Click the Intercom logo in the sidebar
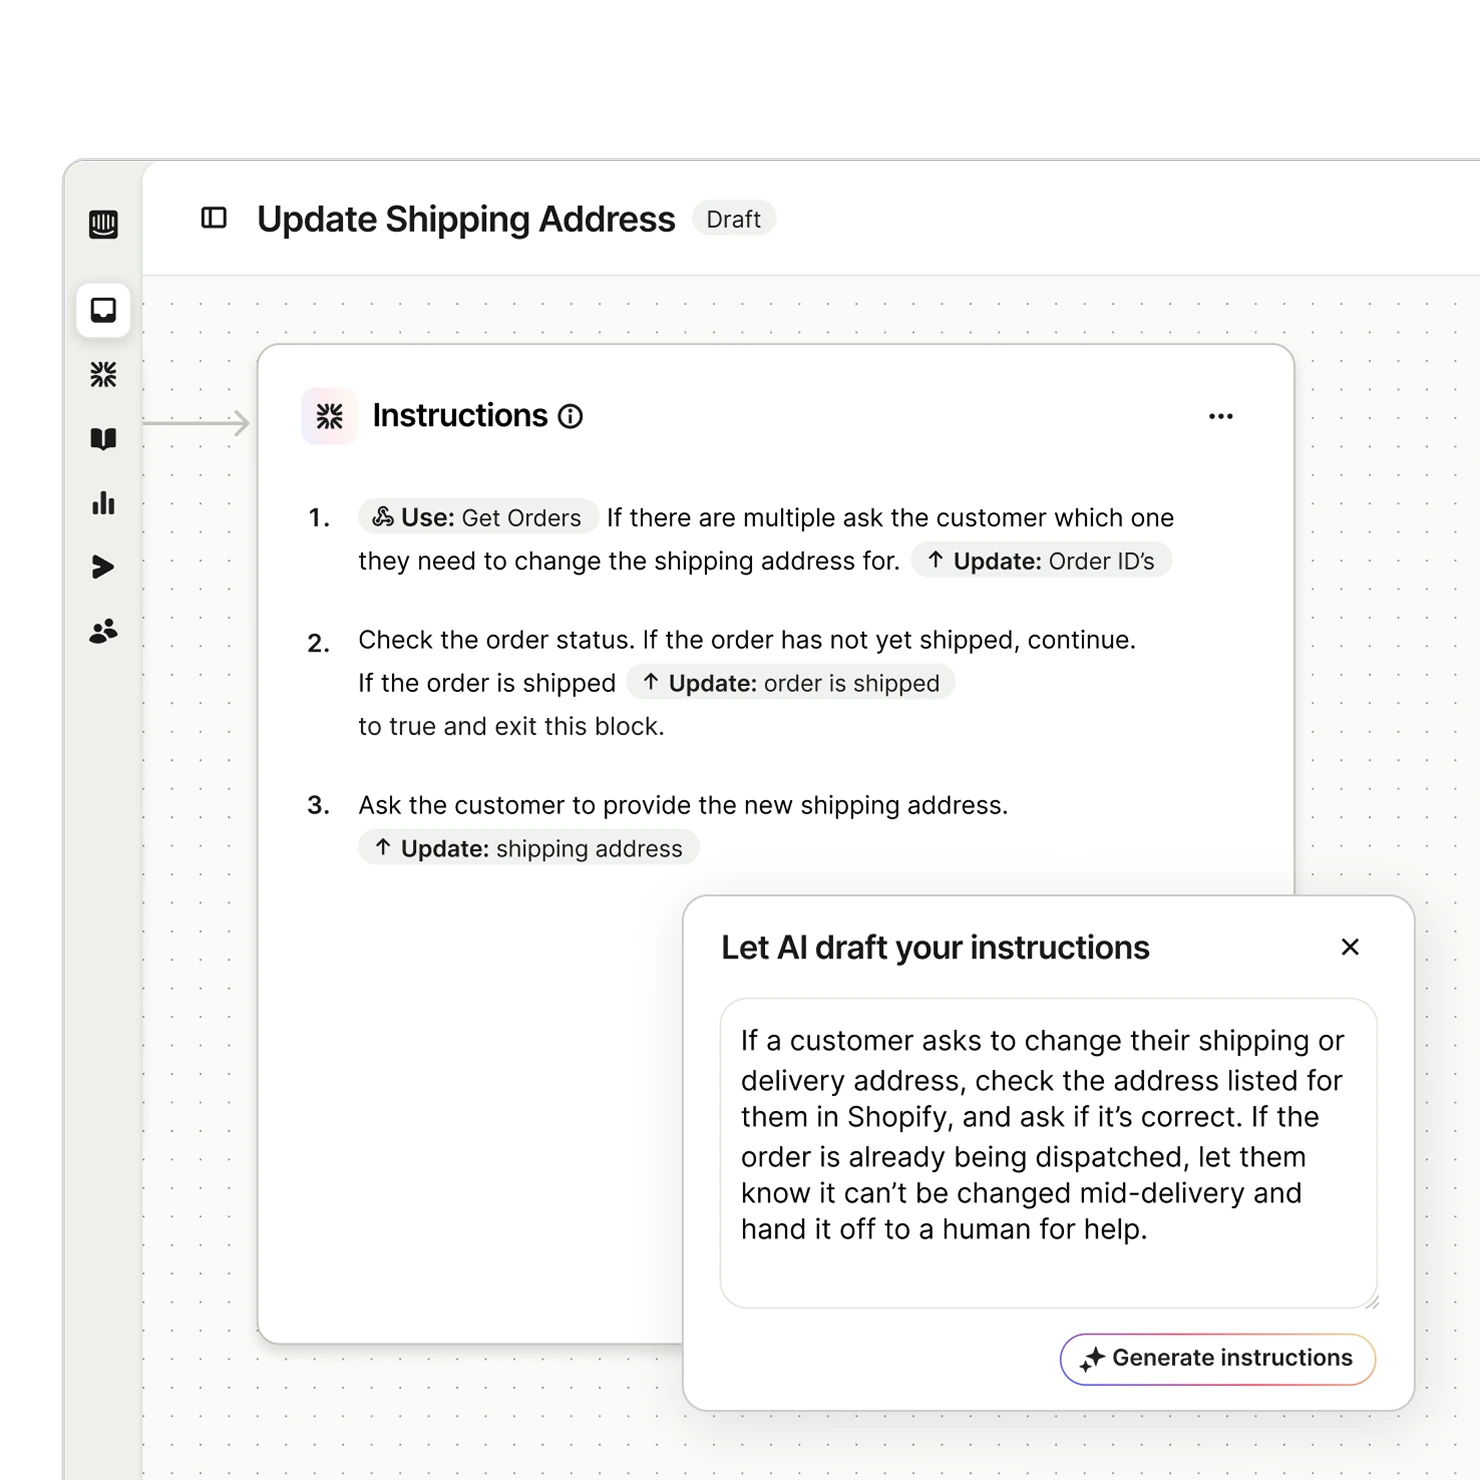The width and height of the screenshot is (1480, 1480). [103, 224]
